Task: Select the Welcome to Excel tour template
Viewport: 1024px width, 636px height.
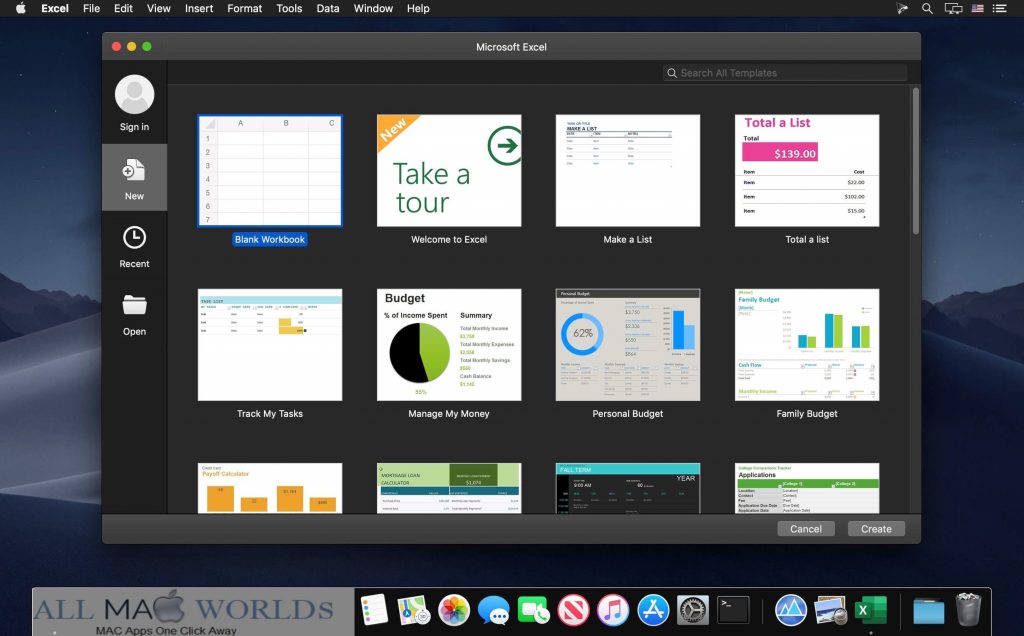Action: 449,171
